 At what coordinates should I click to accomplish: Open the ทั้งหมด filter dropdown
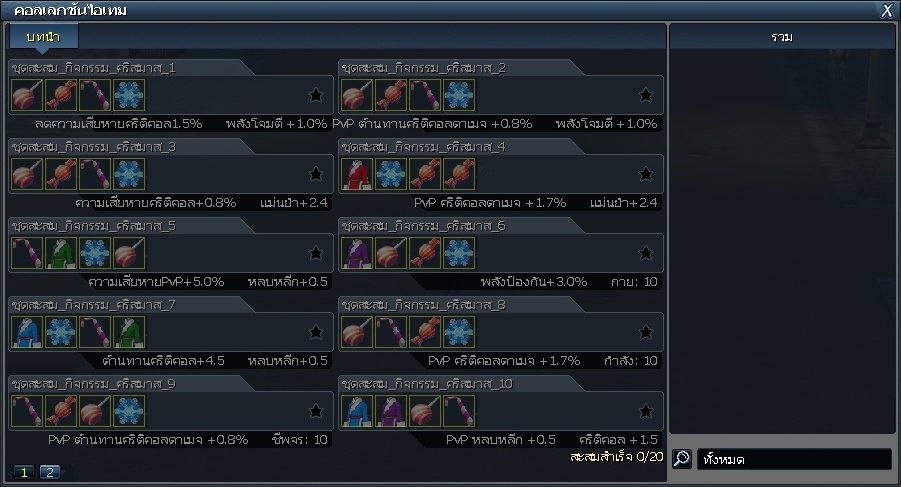(x=794, y=459)
